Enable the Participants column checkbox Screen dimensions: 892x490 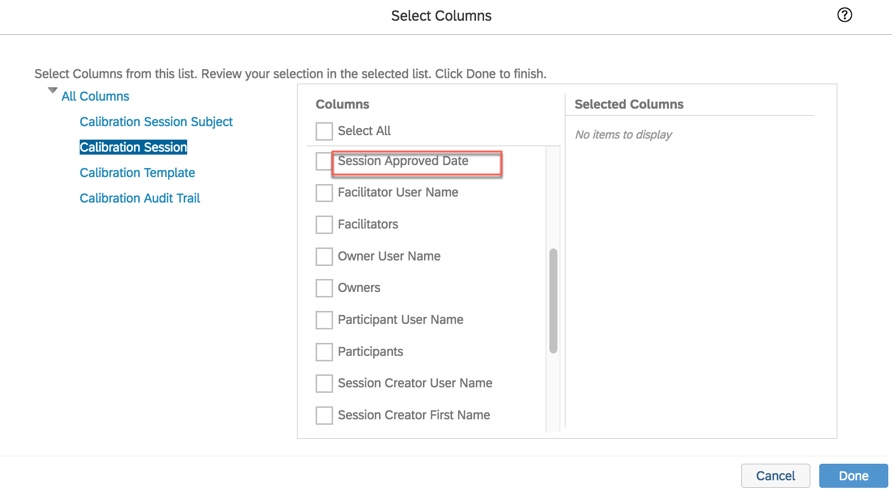[x=324, y=352]
